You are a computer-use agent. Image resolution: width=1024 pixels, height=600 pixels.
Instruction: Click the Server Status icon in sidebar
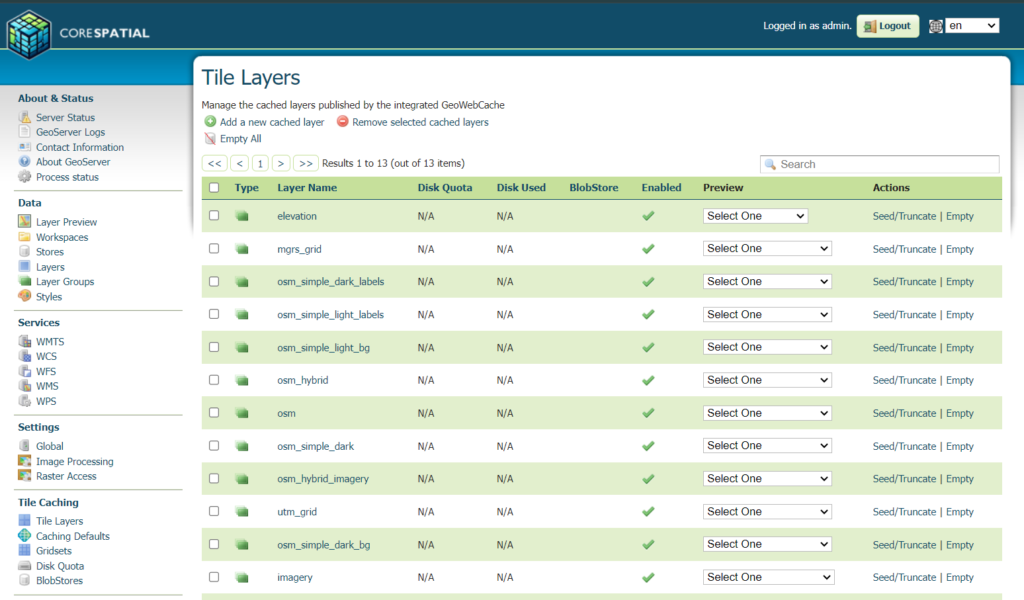pyautogui.click(x=25, y=118)
